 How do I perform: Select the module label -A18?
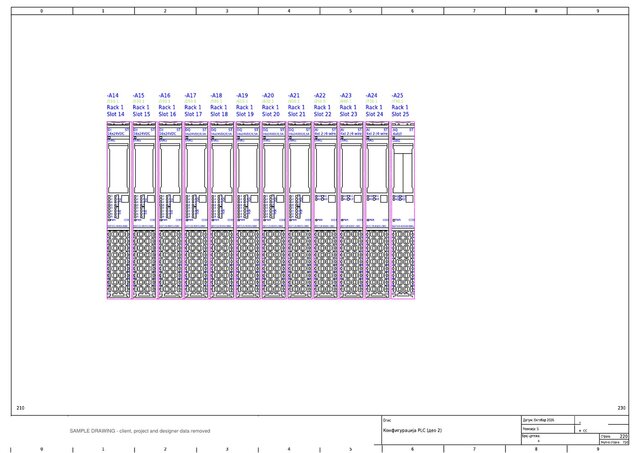coord(216,95)
